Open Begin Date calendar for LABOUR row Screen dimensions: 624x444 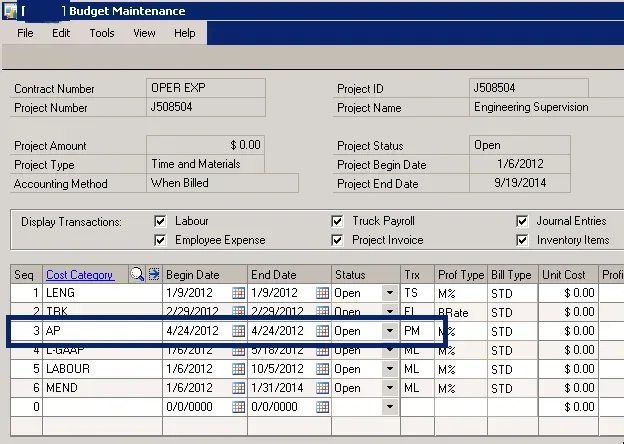[x=238, y=368]
